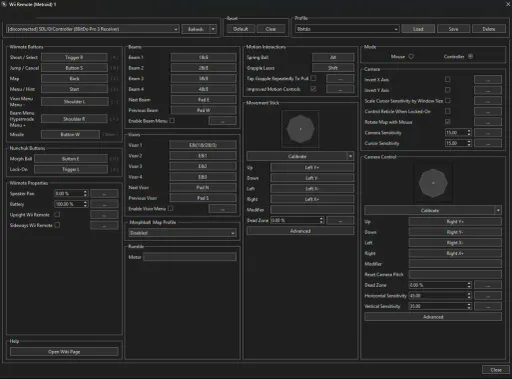The width and height of the screenshot is (512, 379).
Task: Expand the arrow beside Refresh button
Action: click(213, 29)
